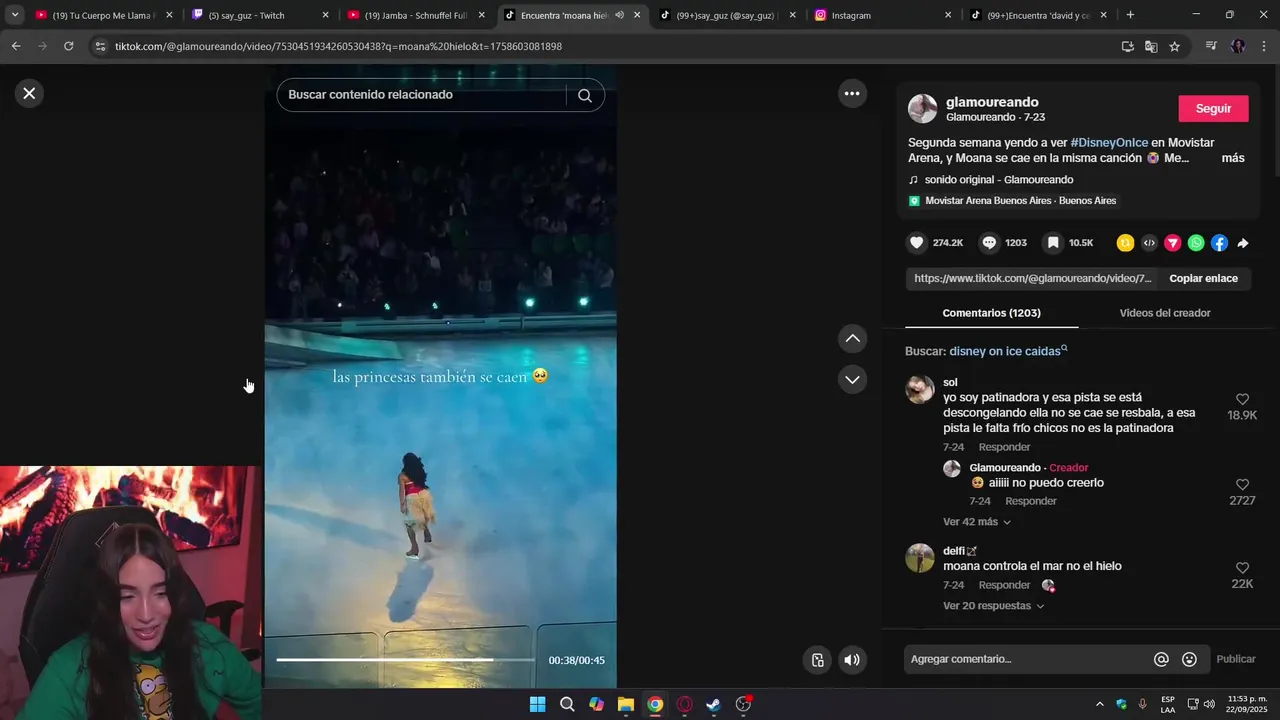Click the search magnifier in related content bar
The width and height of the screenshot is (1280, 720).
[x=585, y=95]
